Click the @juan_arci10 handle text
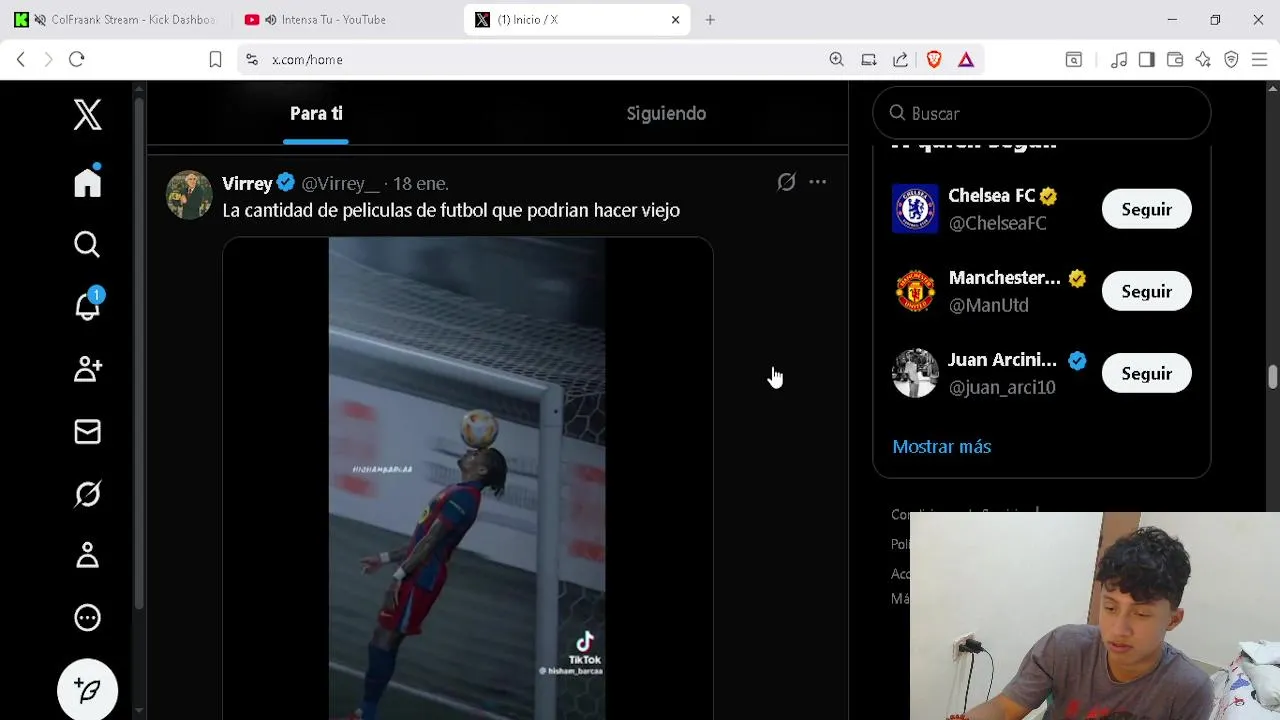The height and width of the screenshot is (720, 1280). point(1002,387)
